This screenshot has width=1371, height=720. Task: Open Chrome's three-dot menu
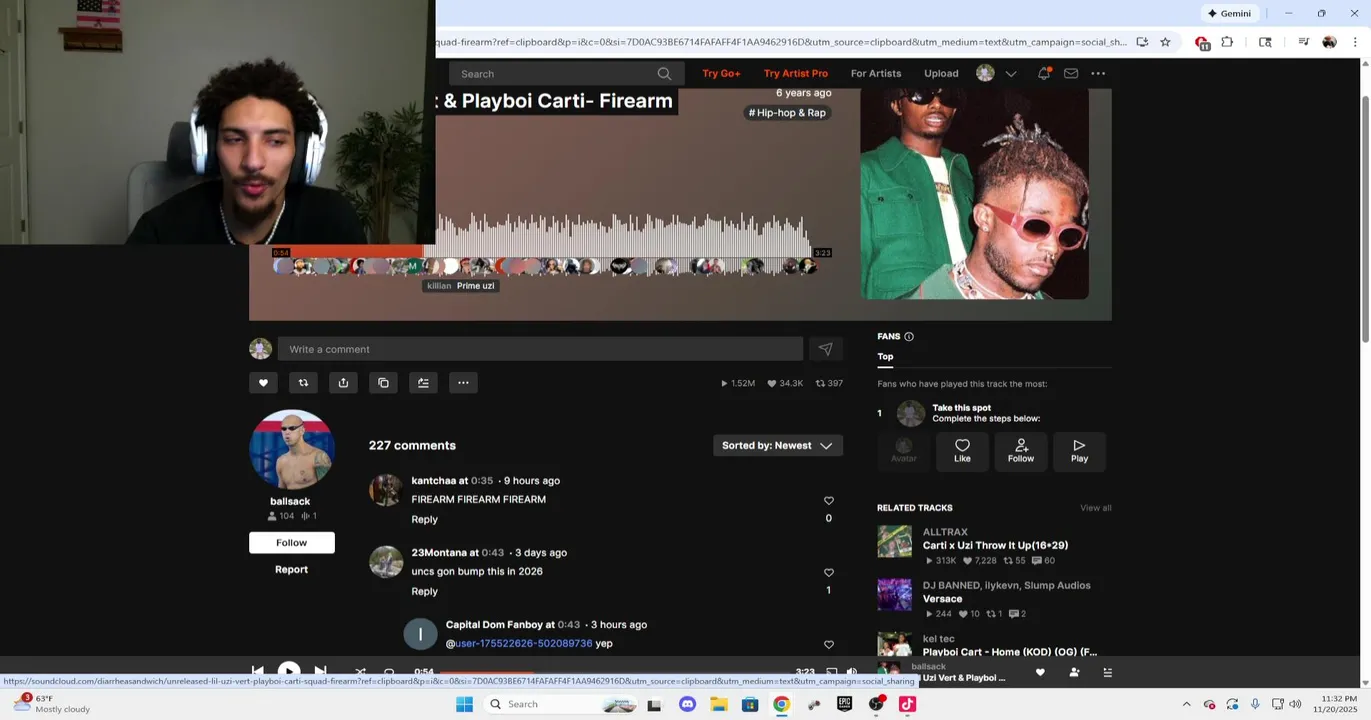[x=1355, y=42]
